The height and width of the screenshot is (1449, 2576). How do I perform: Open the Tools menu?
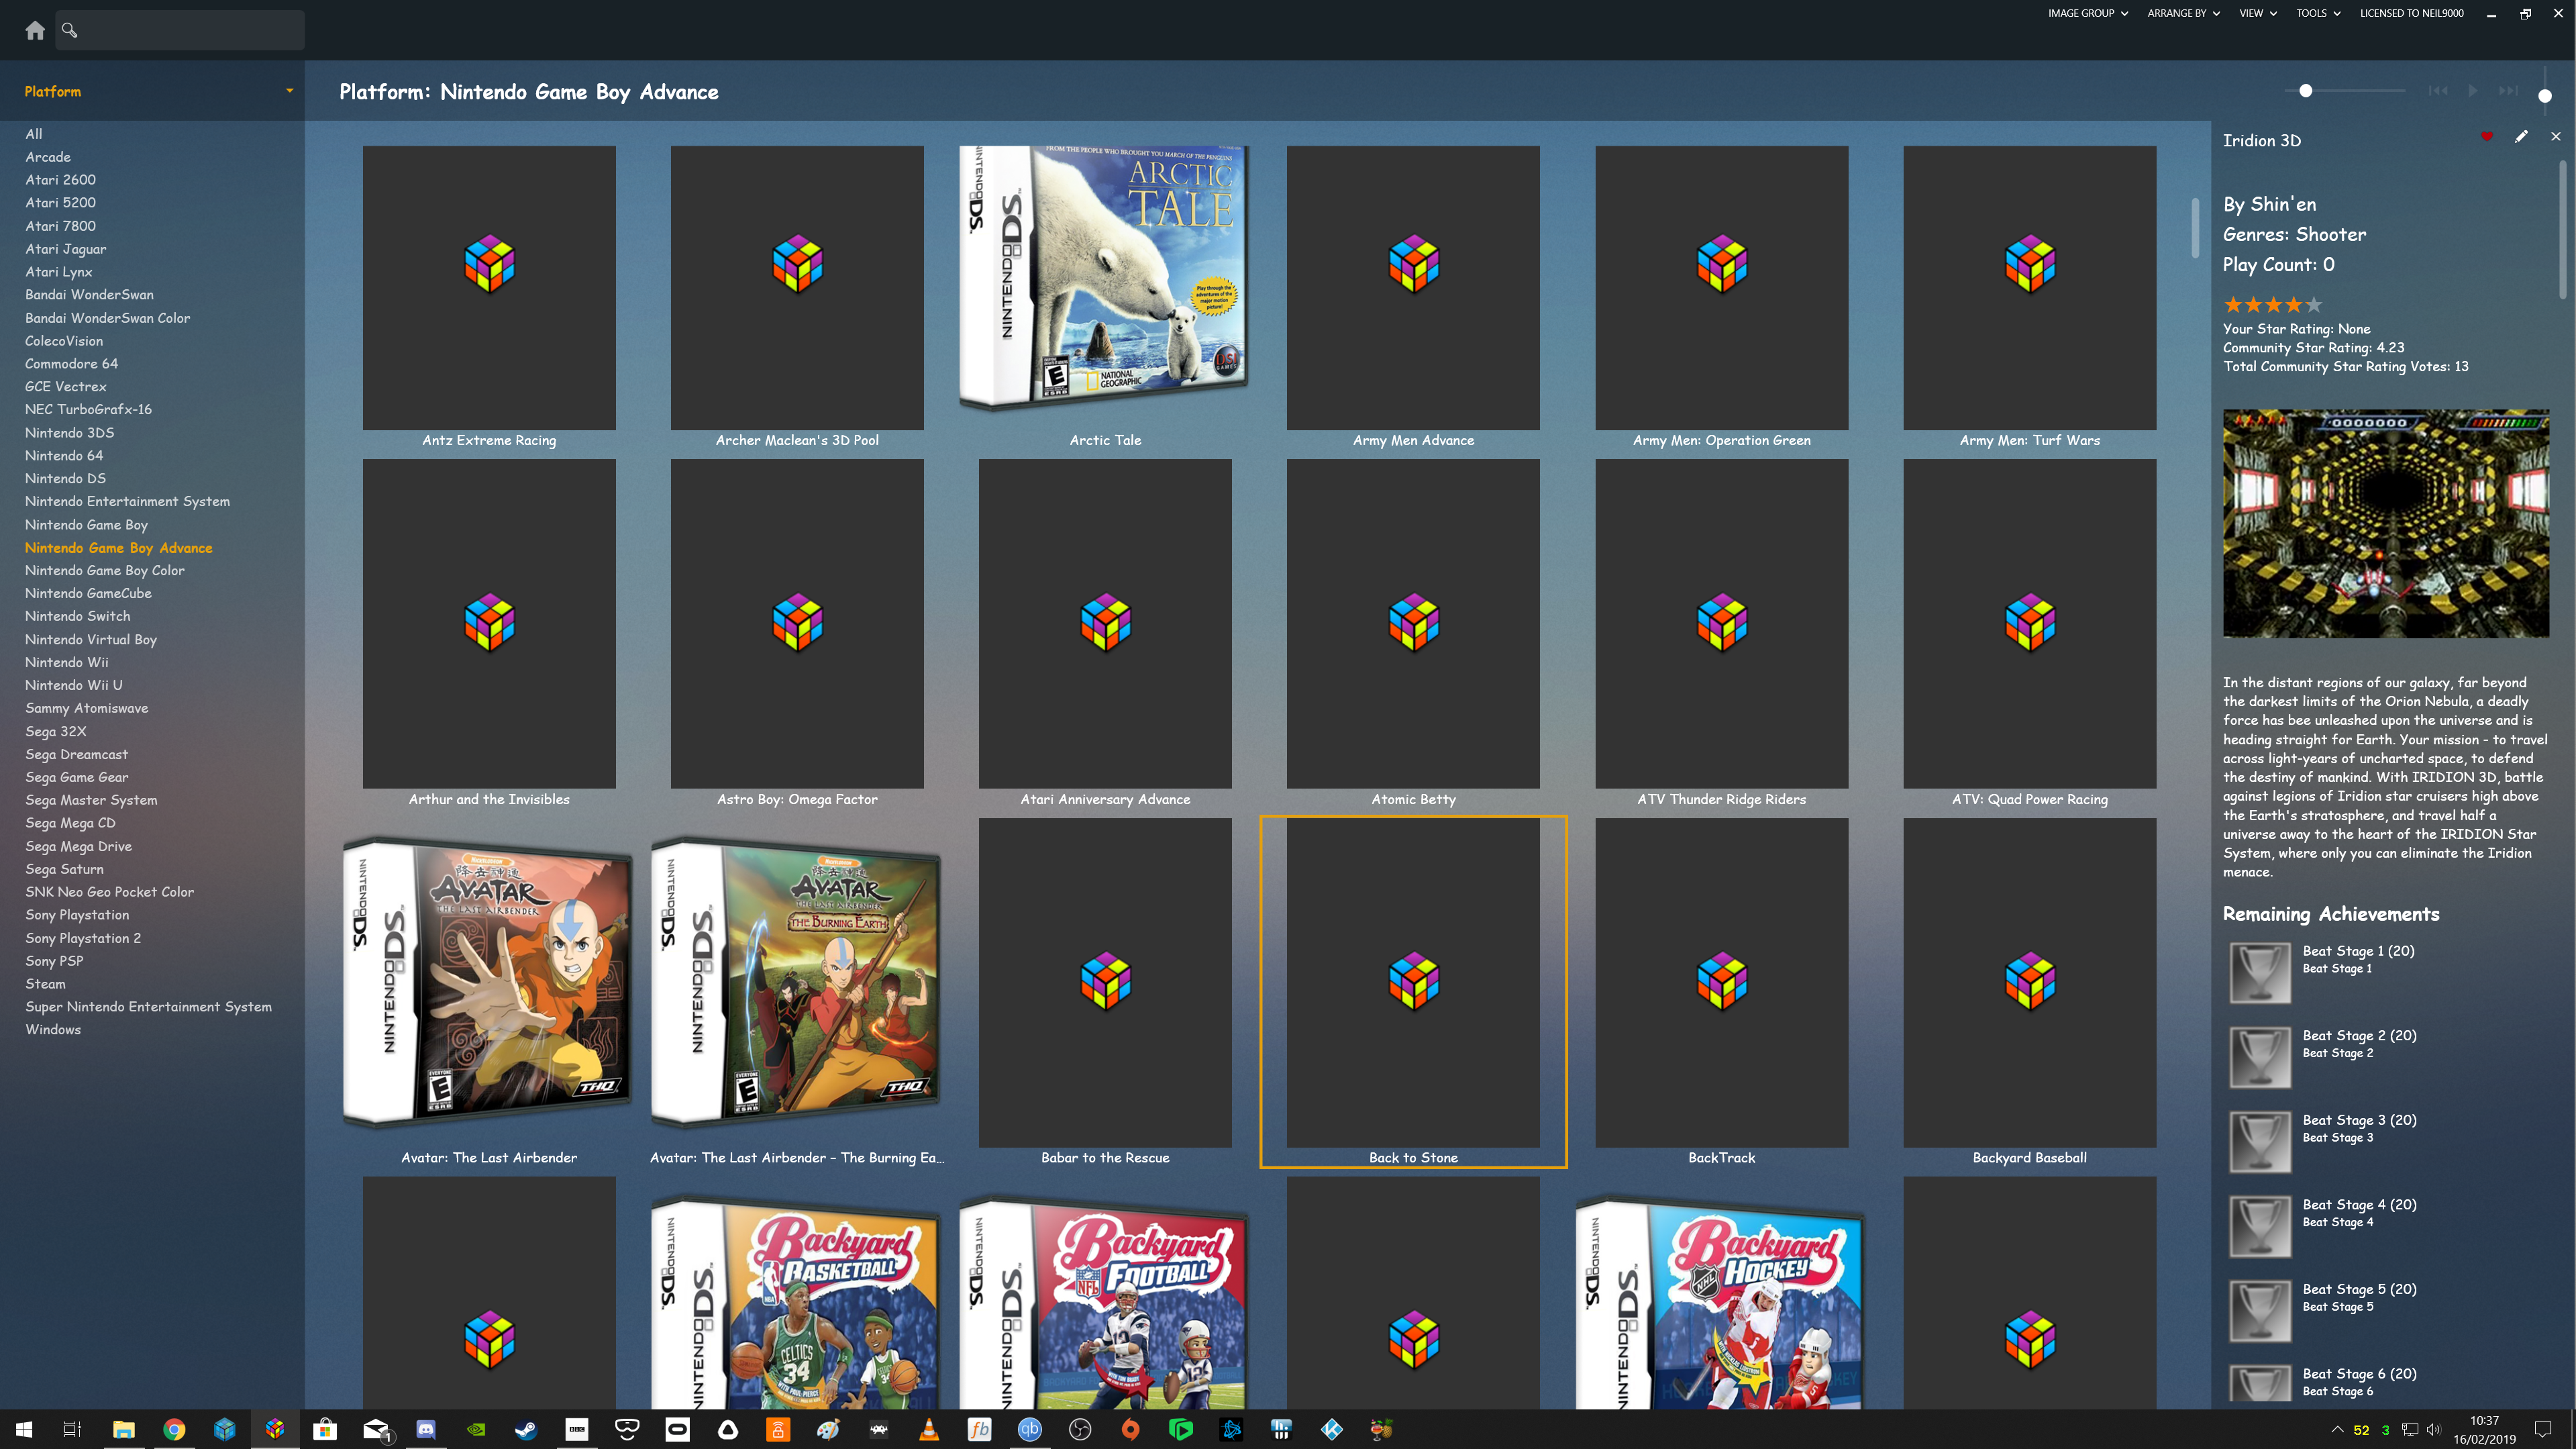pyautogui.click(x=2318, y=13)
